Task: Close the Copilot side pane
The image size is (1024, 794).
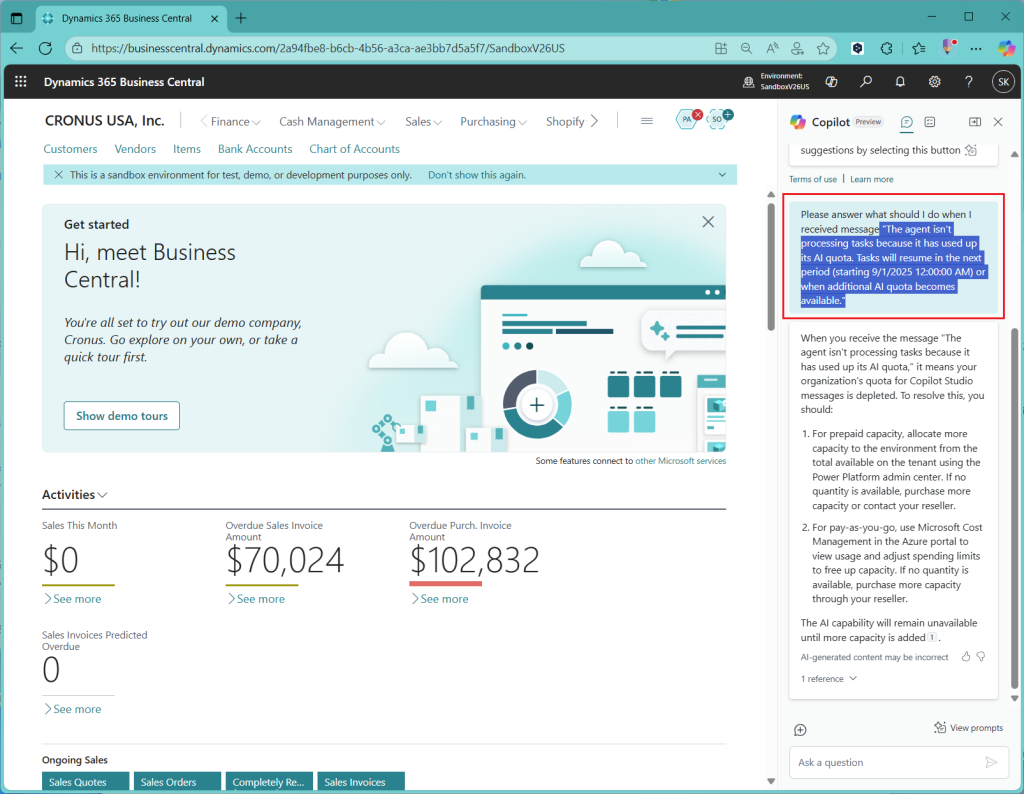Action: pos(998,122)
